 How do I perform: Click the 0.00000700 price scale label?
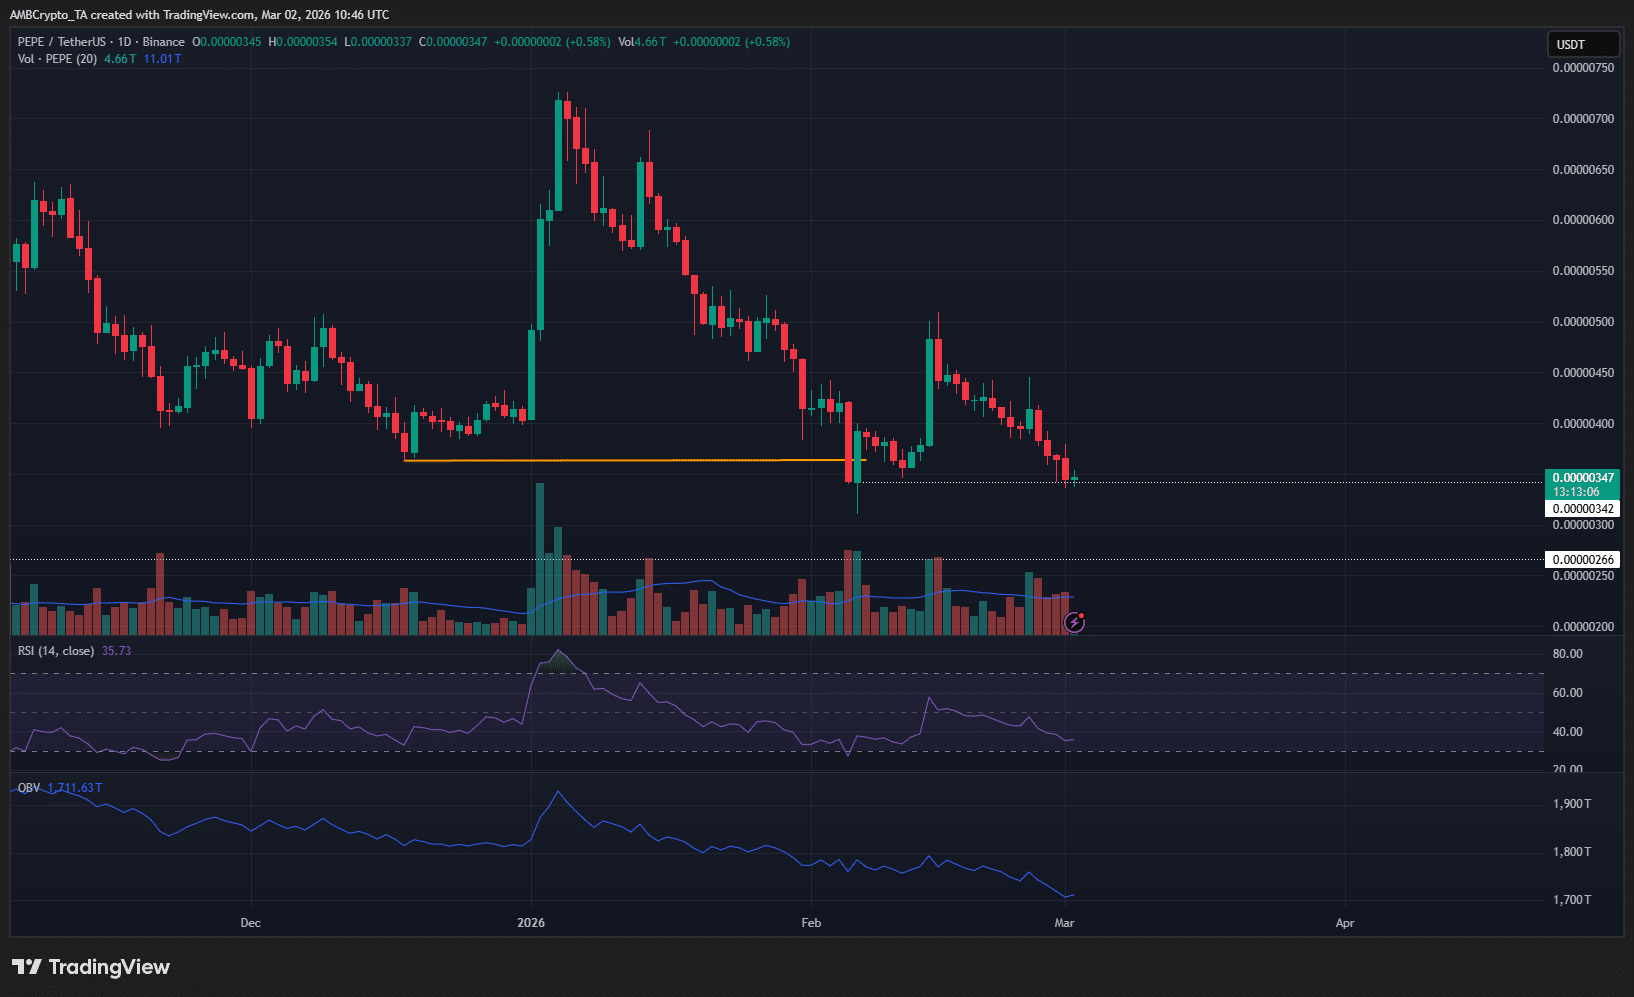point(1582,119)
